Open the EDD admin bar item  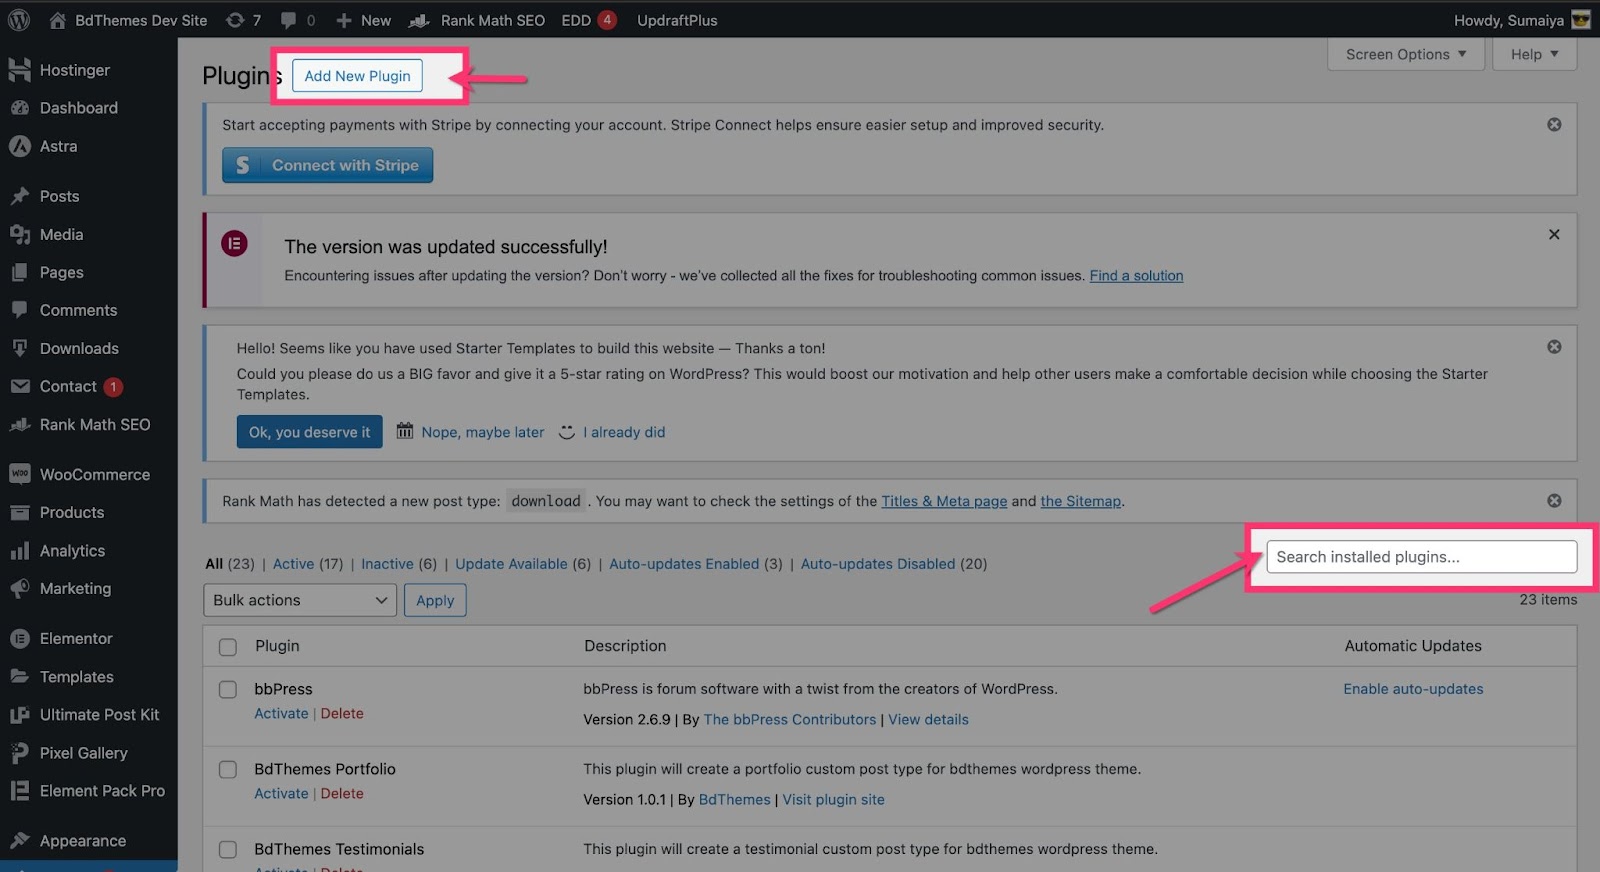point(588,20)
